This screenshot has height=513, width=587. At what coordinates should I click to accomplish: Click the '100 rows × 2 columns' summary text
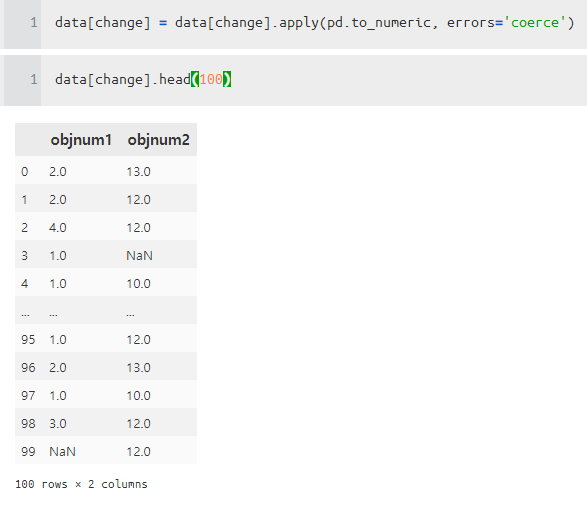[x=81, y=484]
